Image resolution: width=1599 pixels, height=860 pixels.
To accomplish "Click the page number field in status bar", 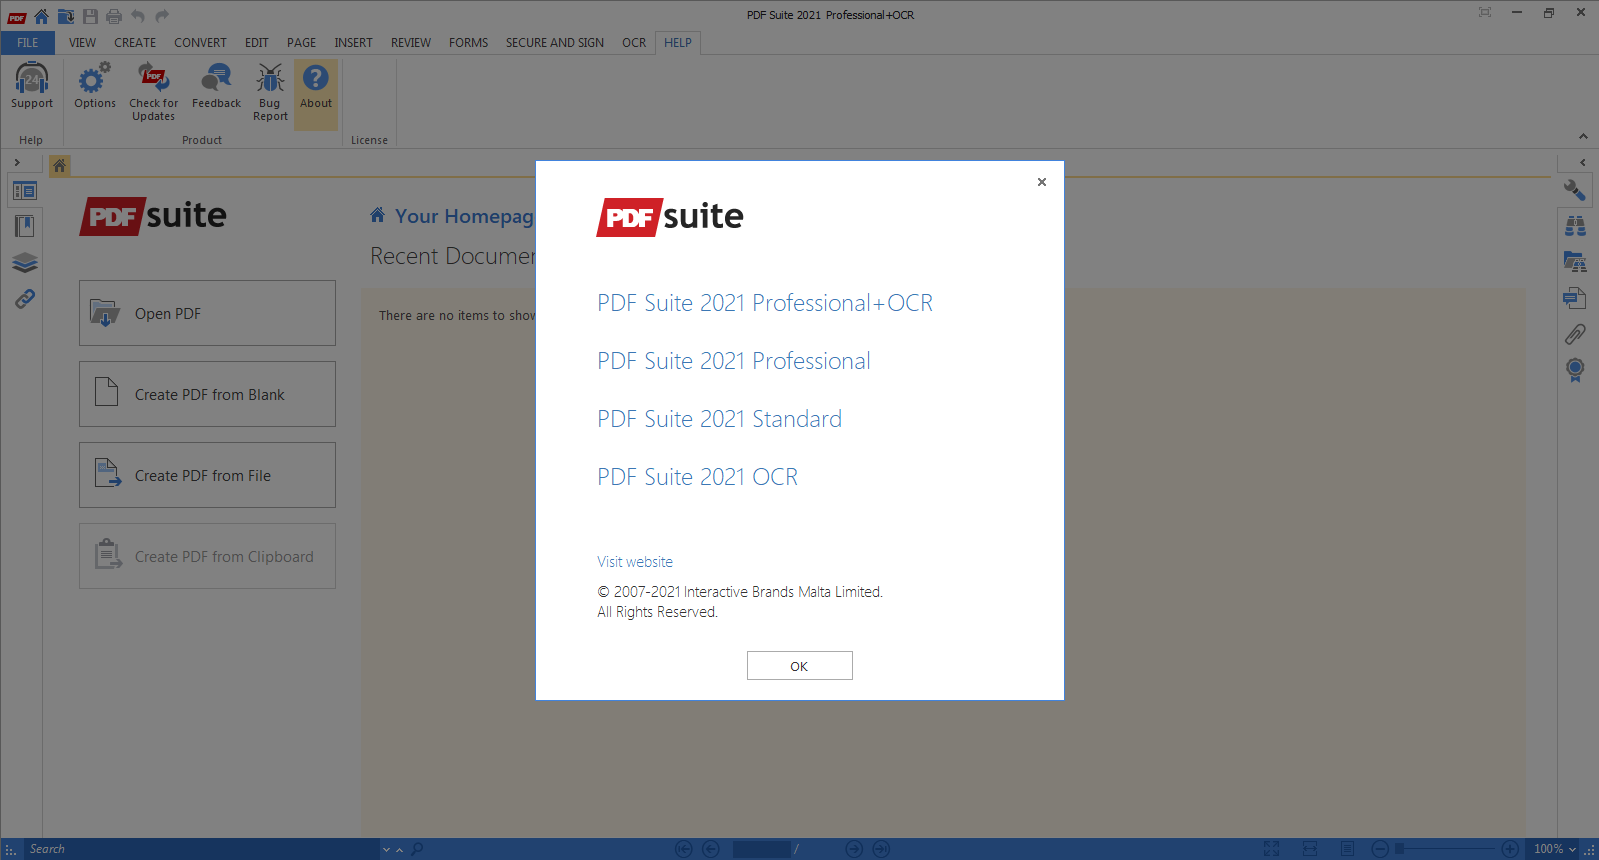I will pyautogui.click(x=761, y=849).
